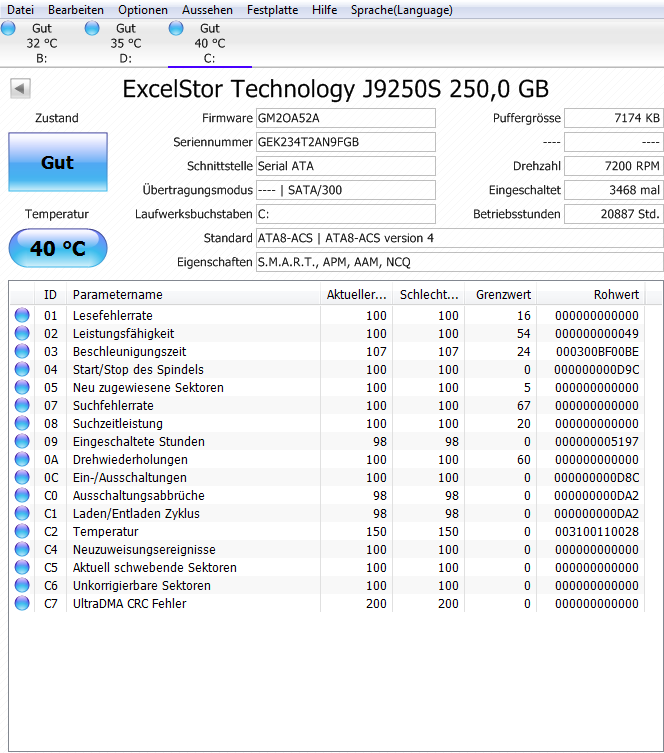Screen dimensions: 664x753
Task: Open the Festplatte menu
Action: (272, 10)
